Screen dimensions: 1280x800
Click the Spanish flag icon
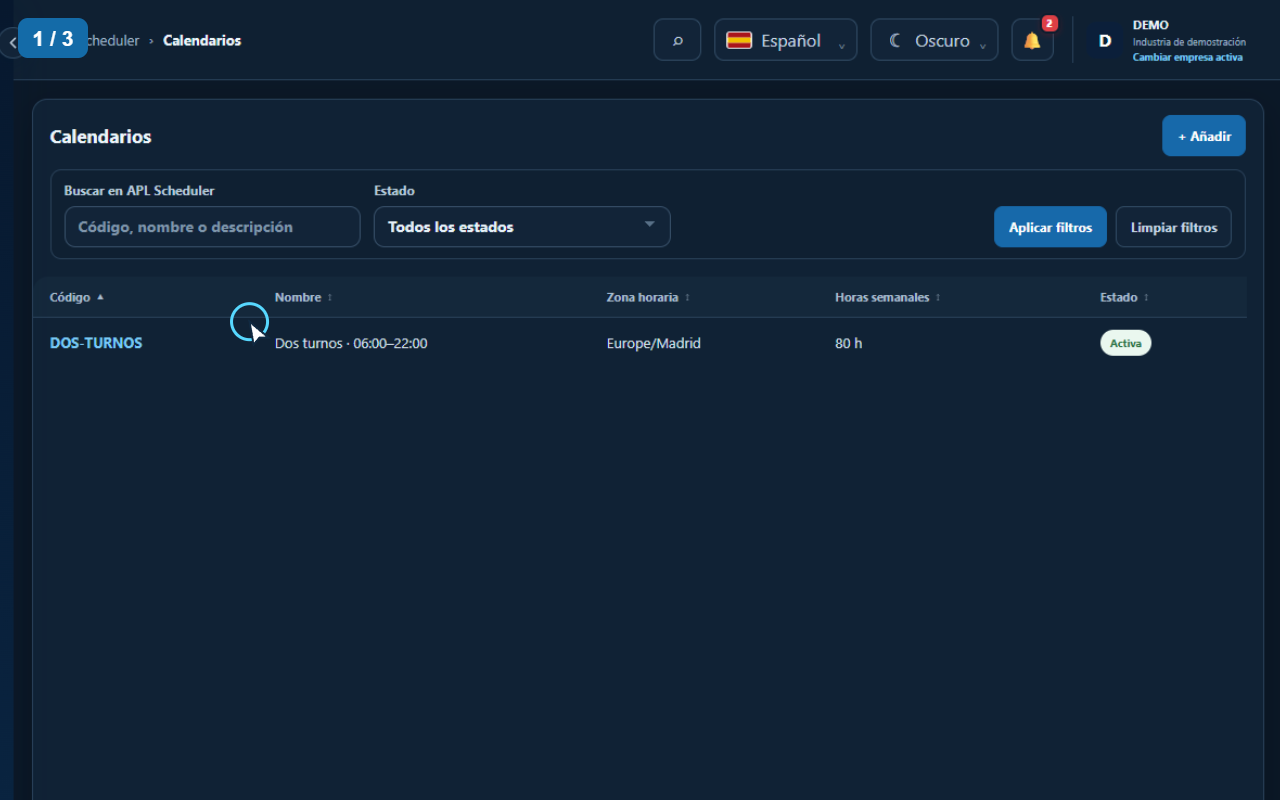point(739,41)
